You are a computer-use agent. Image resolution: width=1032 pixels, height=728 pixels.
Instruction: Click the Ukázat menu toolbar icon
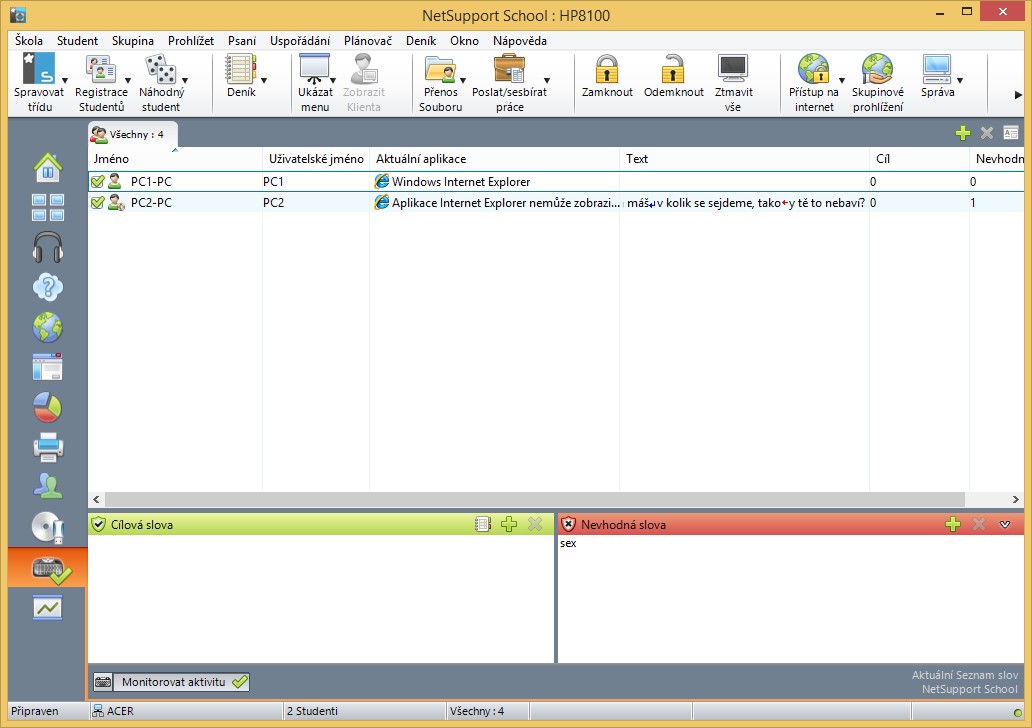[x=315, y=69]
